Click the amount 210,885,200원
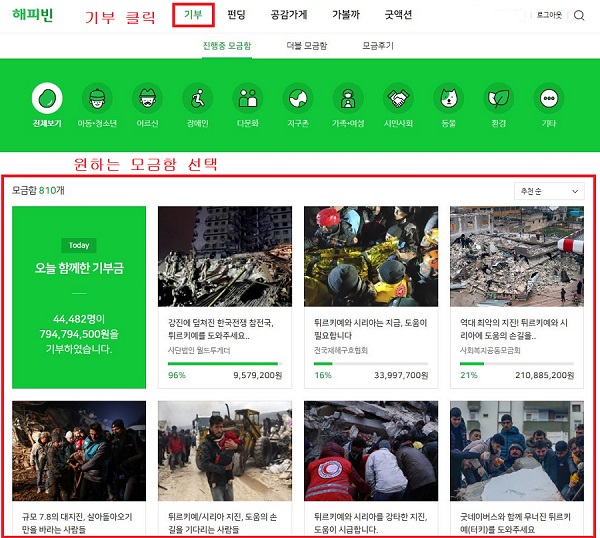 click(x=545, y=375)
